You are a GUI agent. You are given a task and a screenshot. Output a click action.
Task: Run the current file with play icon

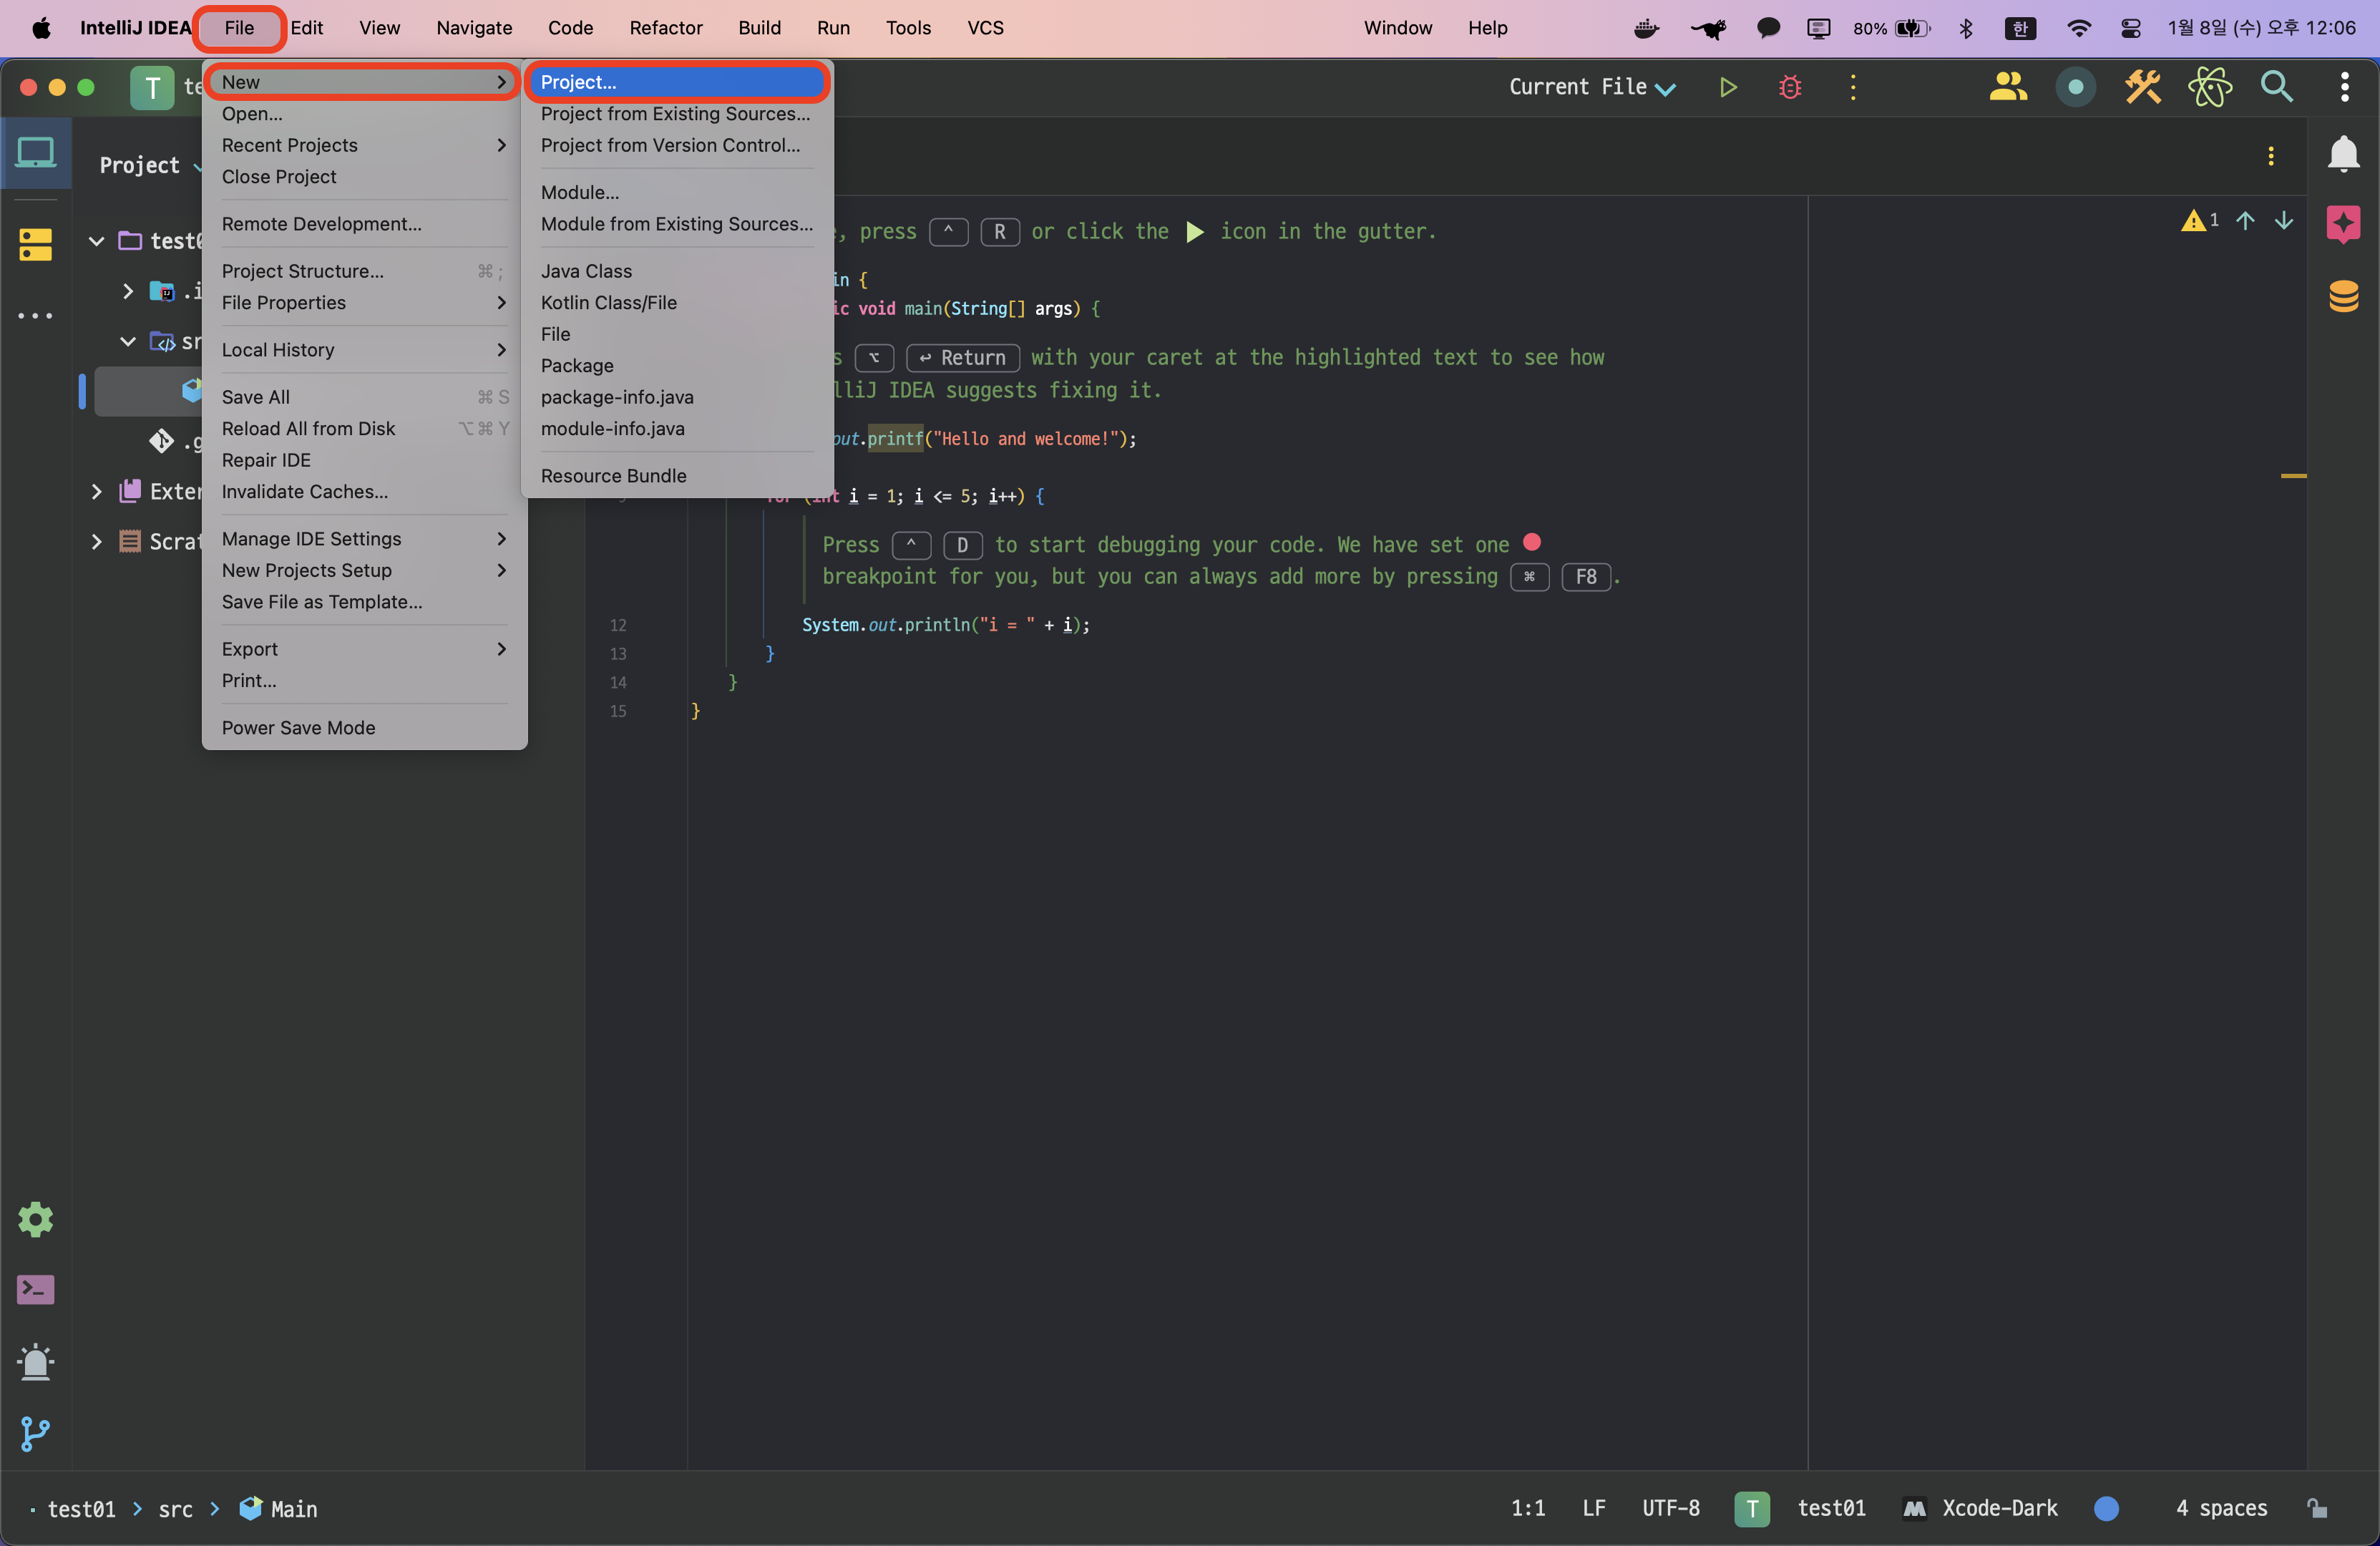[x=1727, y=88]
